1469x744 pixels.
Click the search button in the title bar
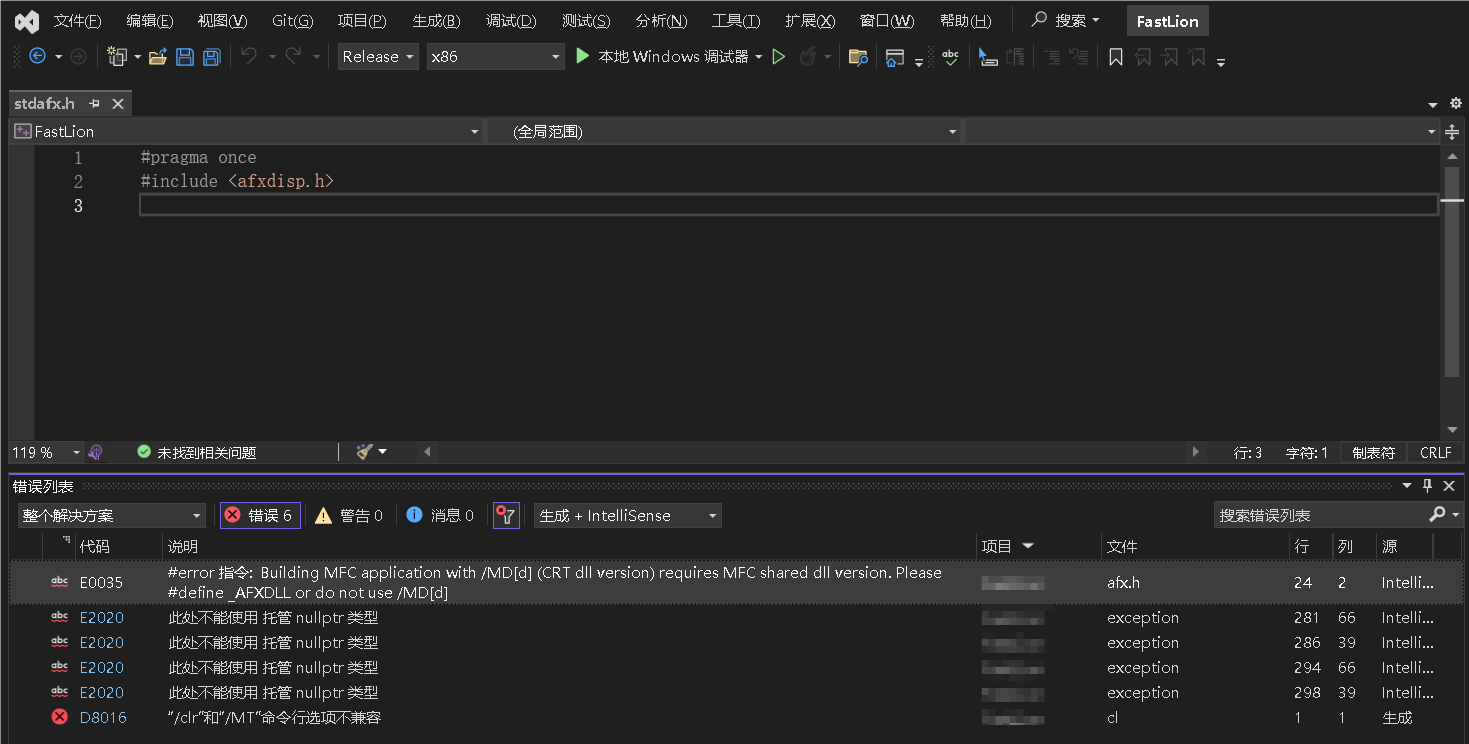1066,21
